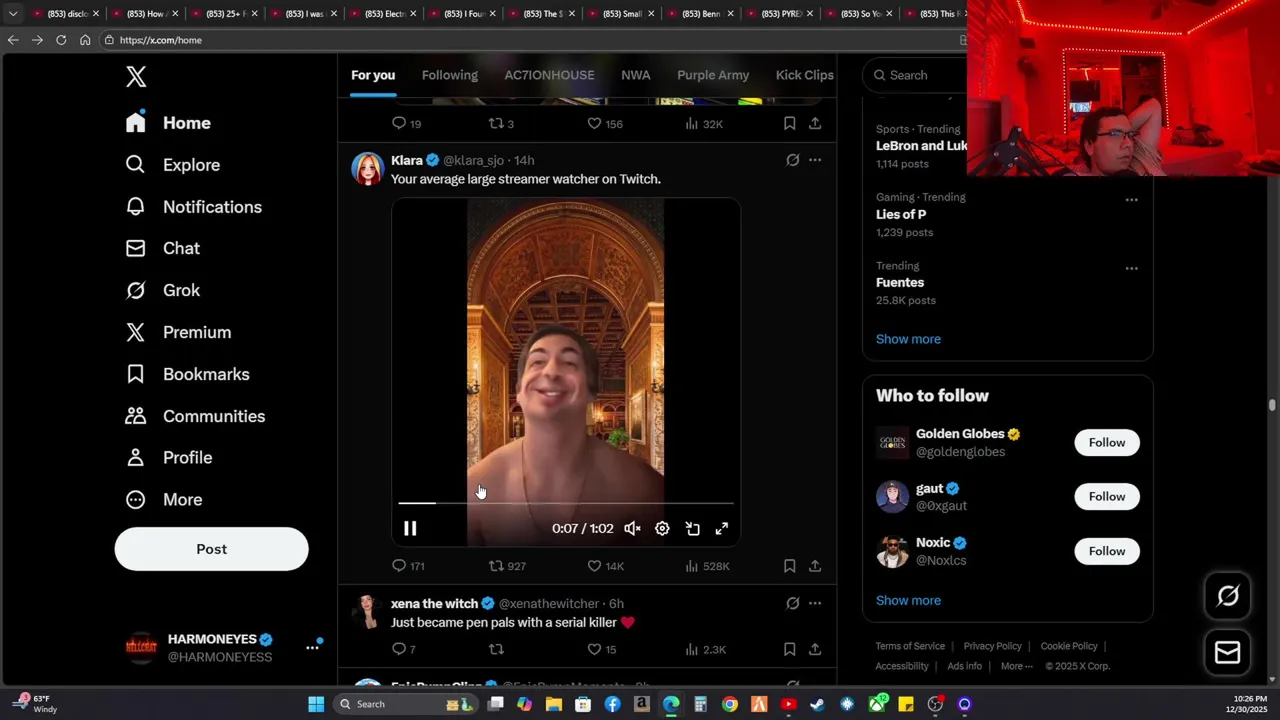Bookmark Klara's post
The height and width of the screenshot is (720, 1280).
789,566
